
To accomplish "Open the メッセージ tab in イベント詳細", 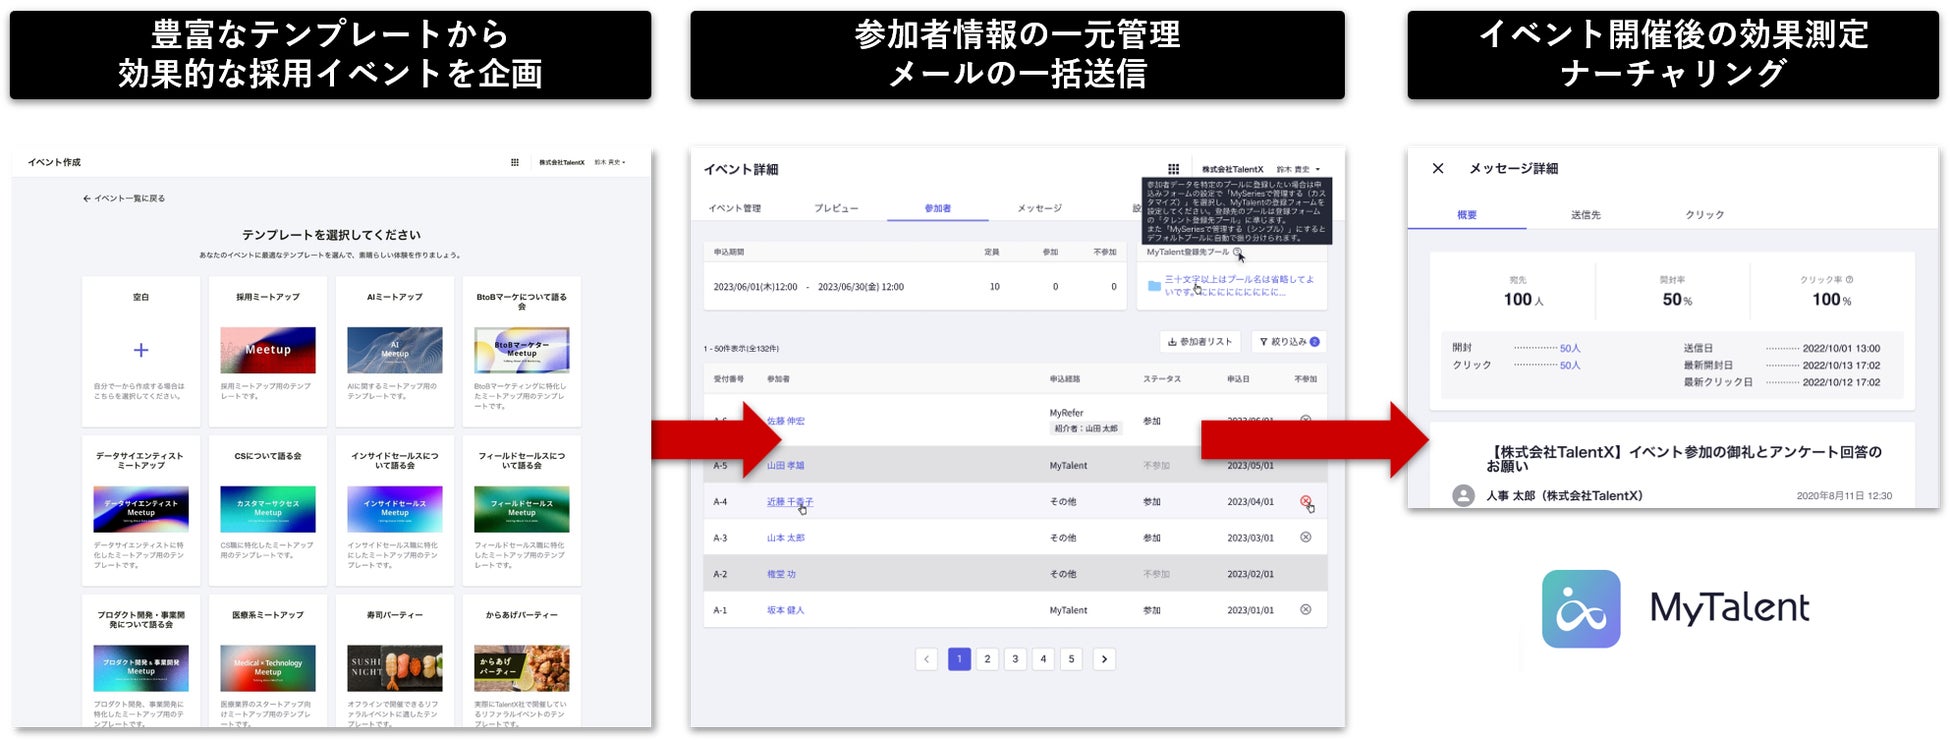I will pyautogui.click(x=1040, y=208).
